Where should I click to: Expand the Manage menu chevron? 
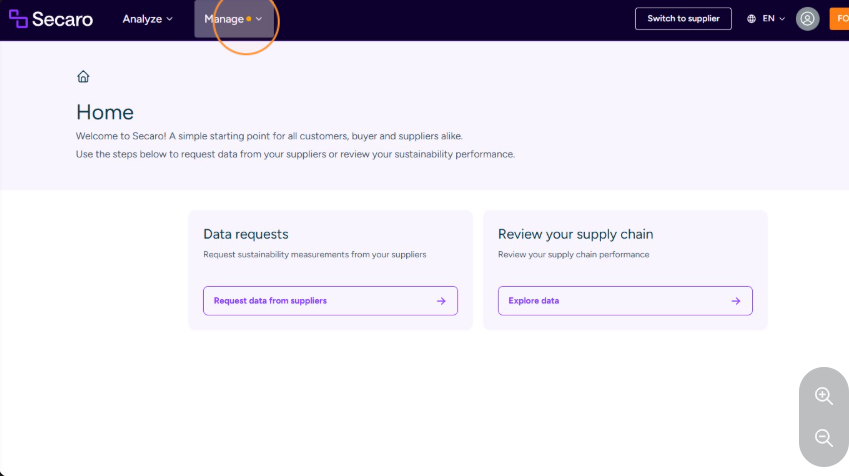click(259, 19)
